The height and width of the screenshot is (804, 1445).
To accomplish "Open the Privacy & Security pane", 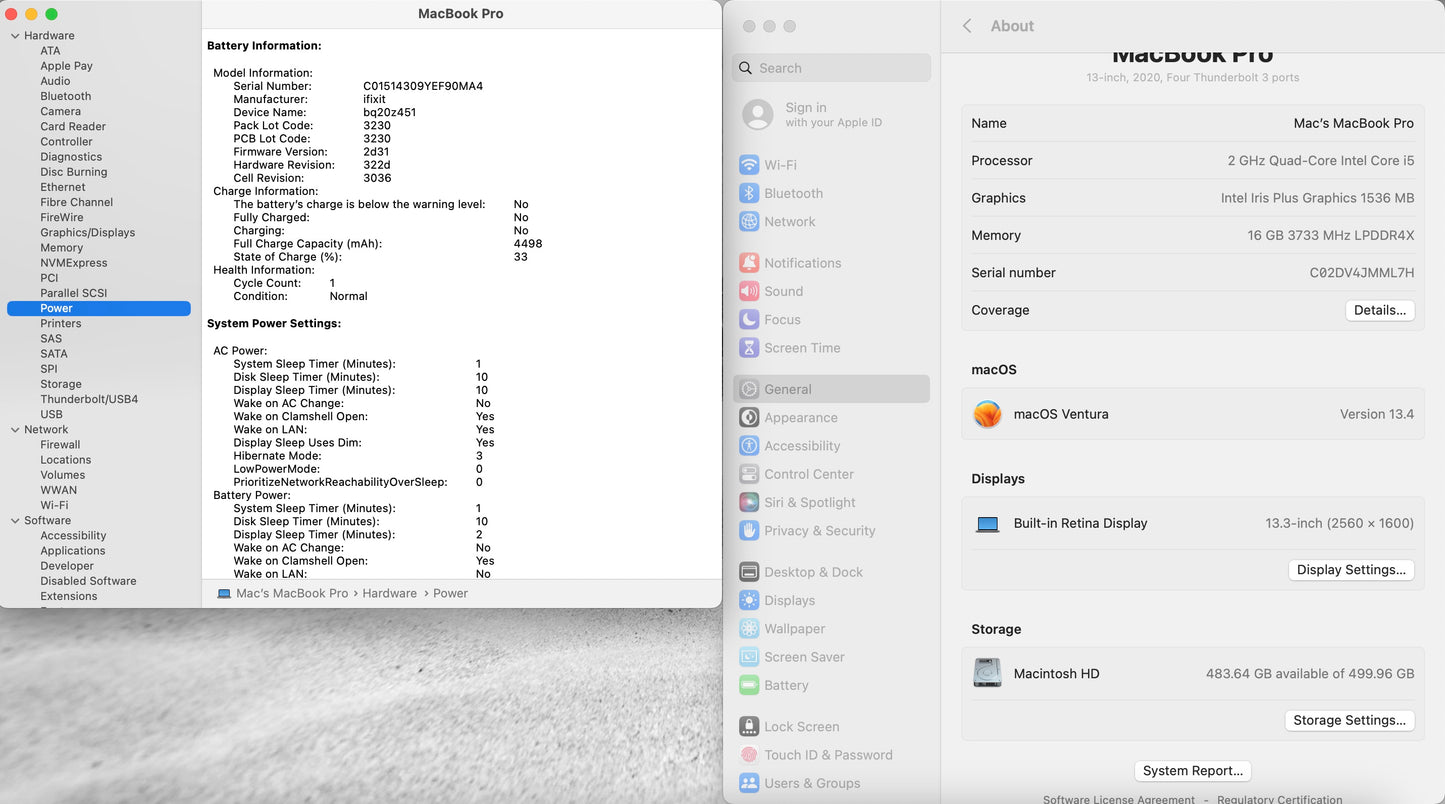I will [819, 531].
